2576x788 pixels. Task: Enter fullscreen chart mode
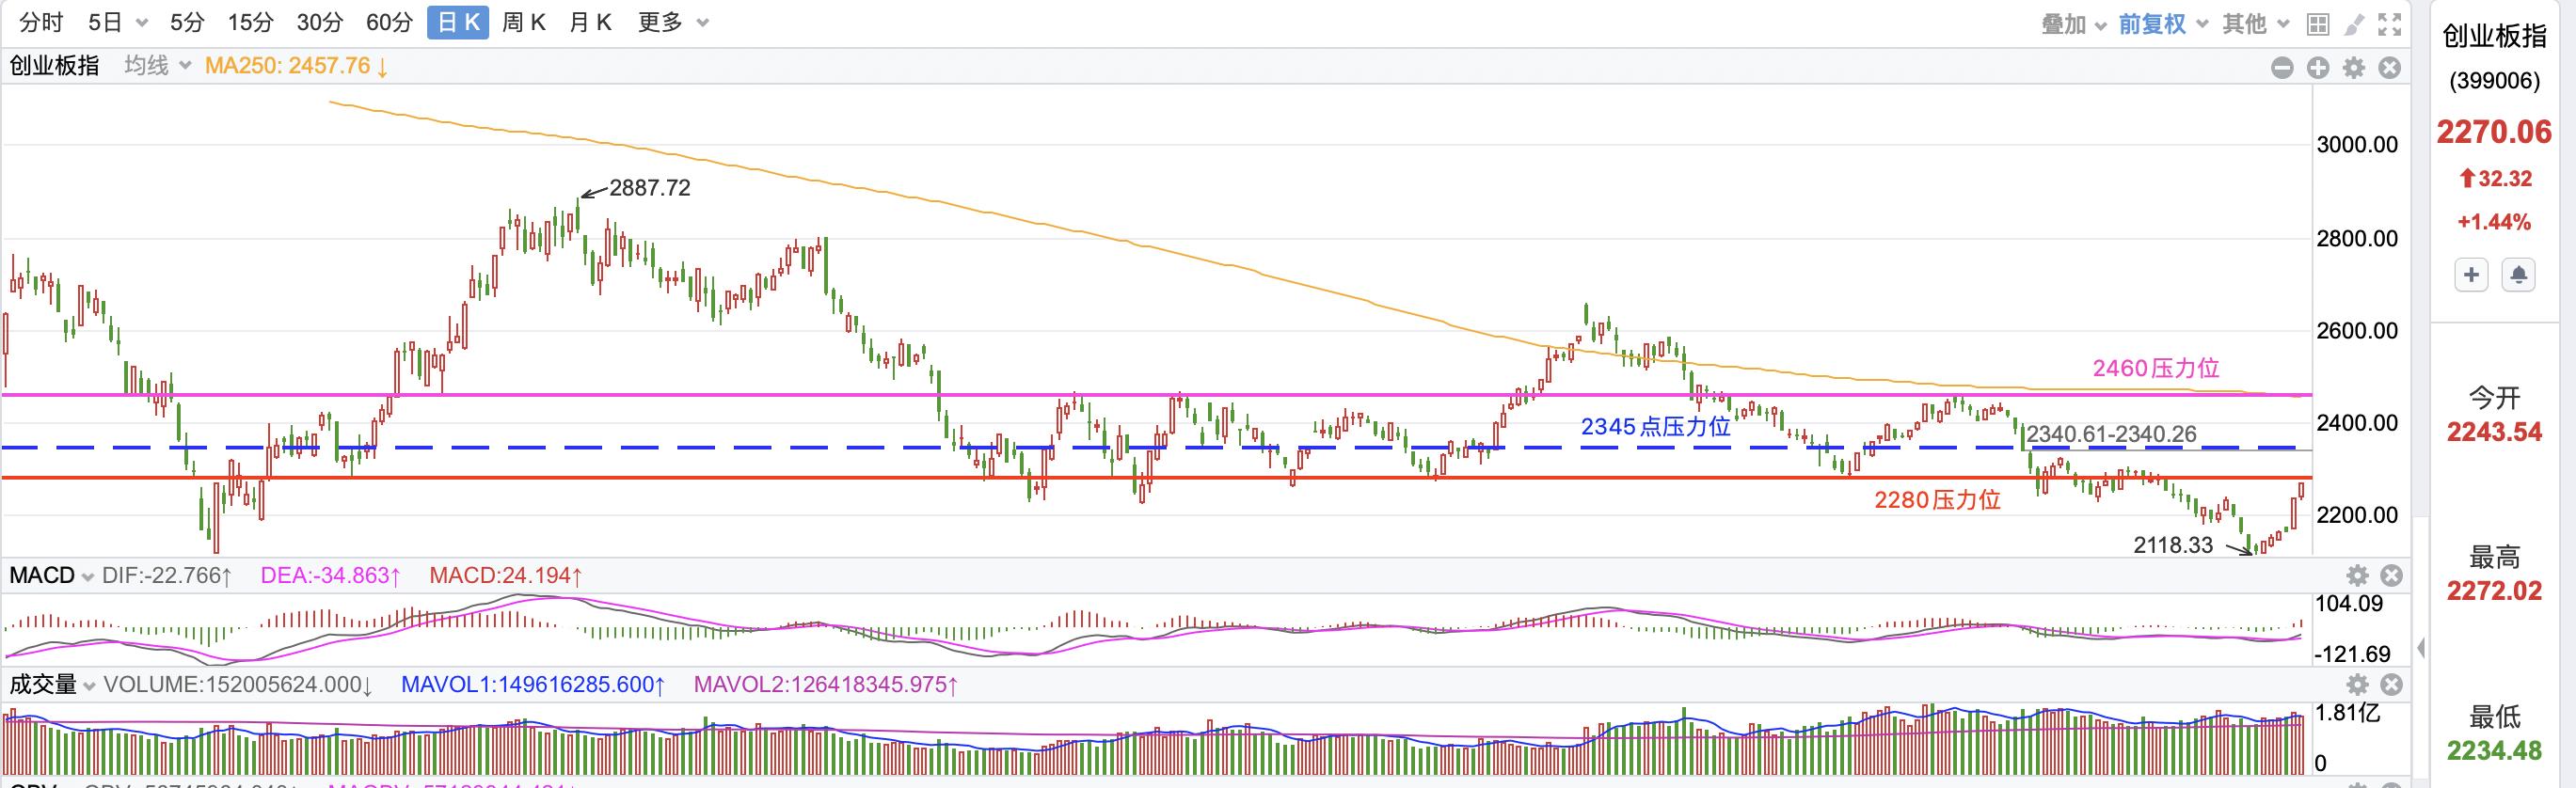(x=2389, y=24)
